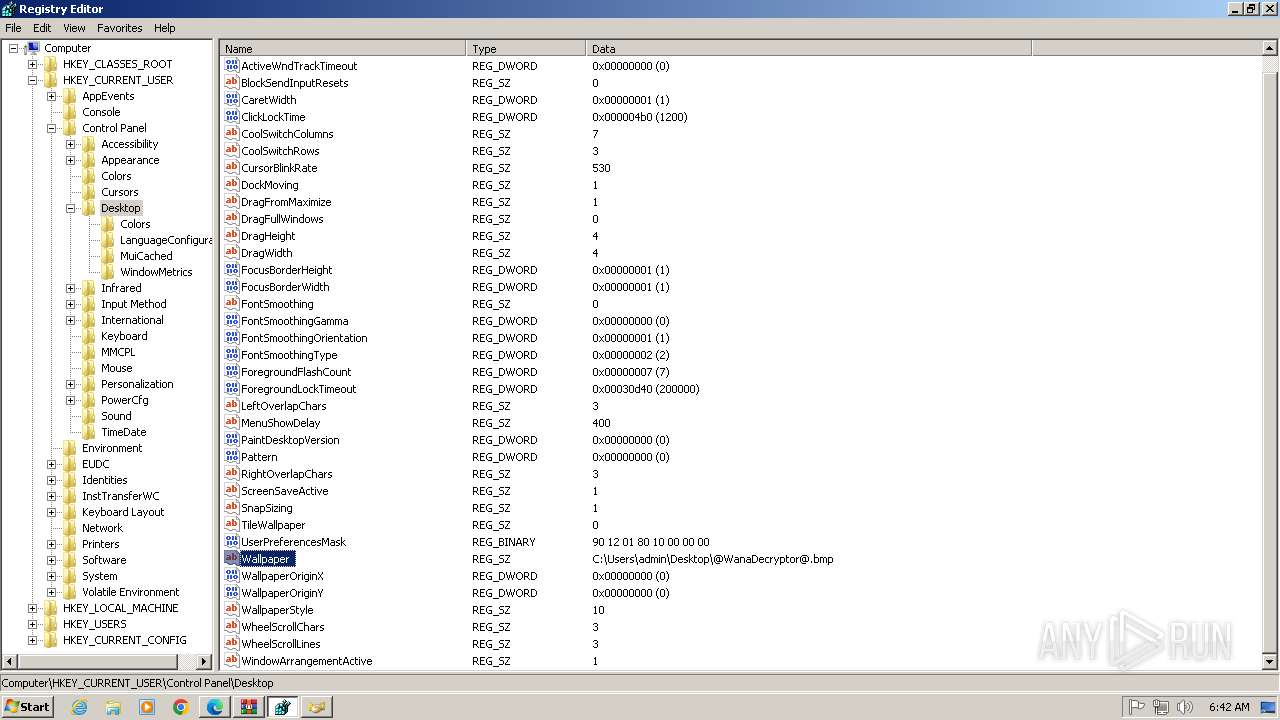This screenshot has width=1280, height=720.
Task: Expand HKEY_CLASSES_ROOT in the tree
Action: tap(33, 64)
